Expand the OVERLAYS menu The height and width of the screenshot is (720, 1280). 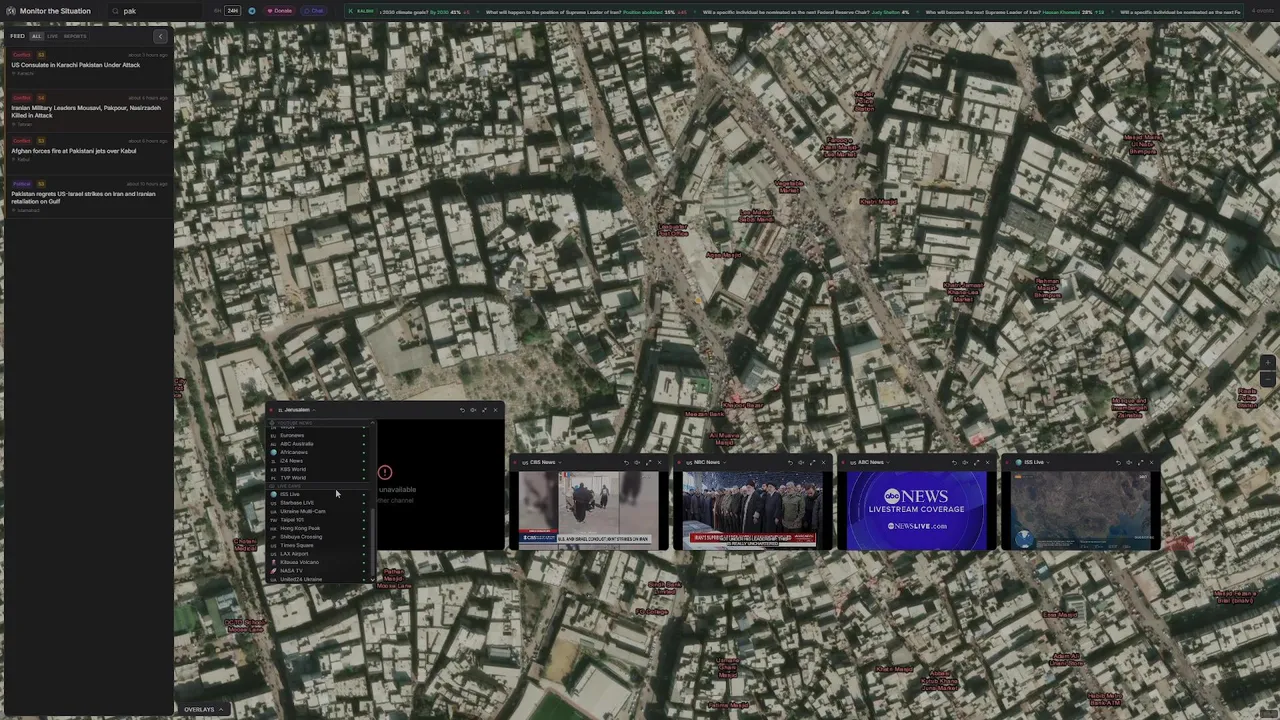203,709
